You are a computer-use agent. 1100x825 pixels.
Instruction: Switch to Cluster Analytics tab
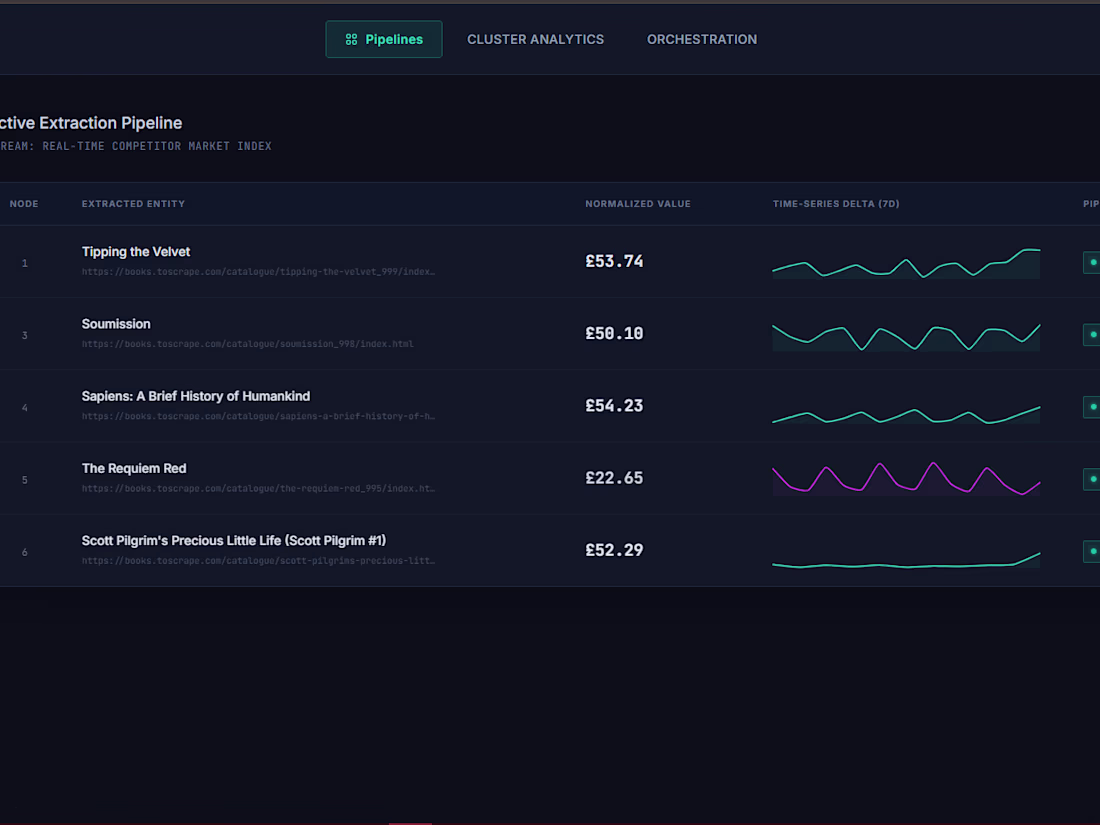535,39
